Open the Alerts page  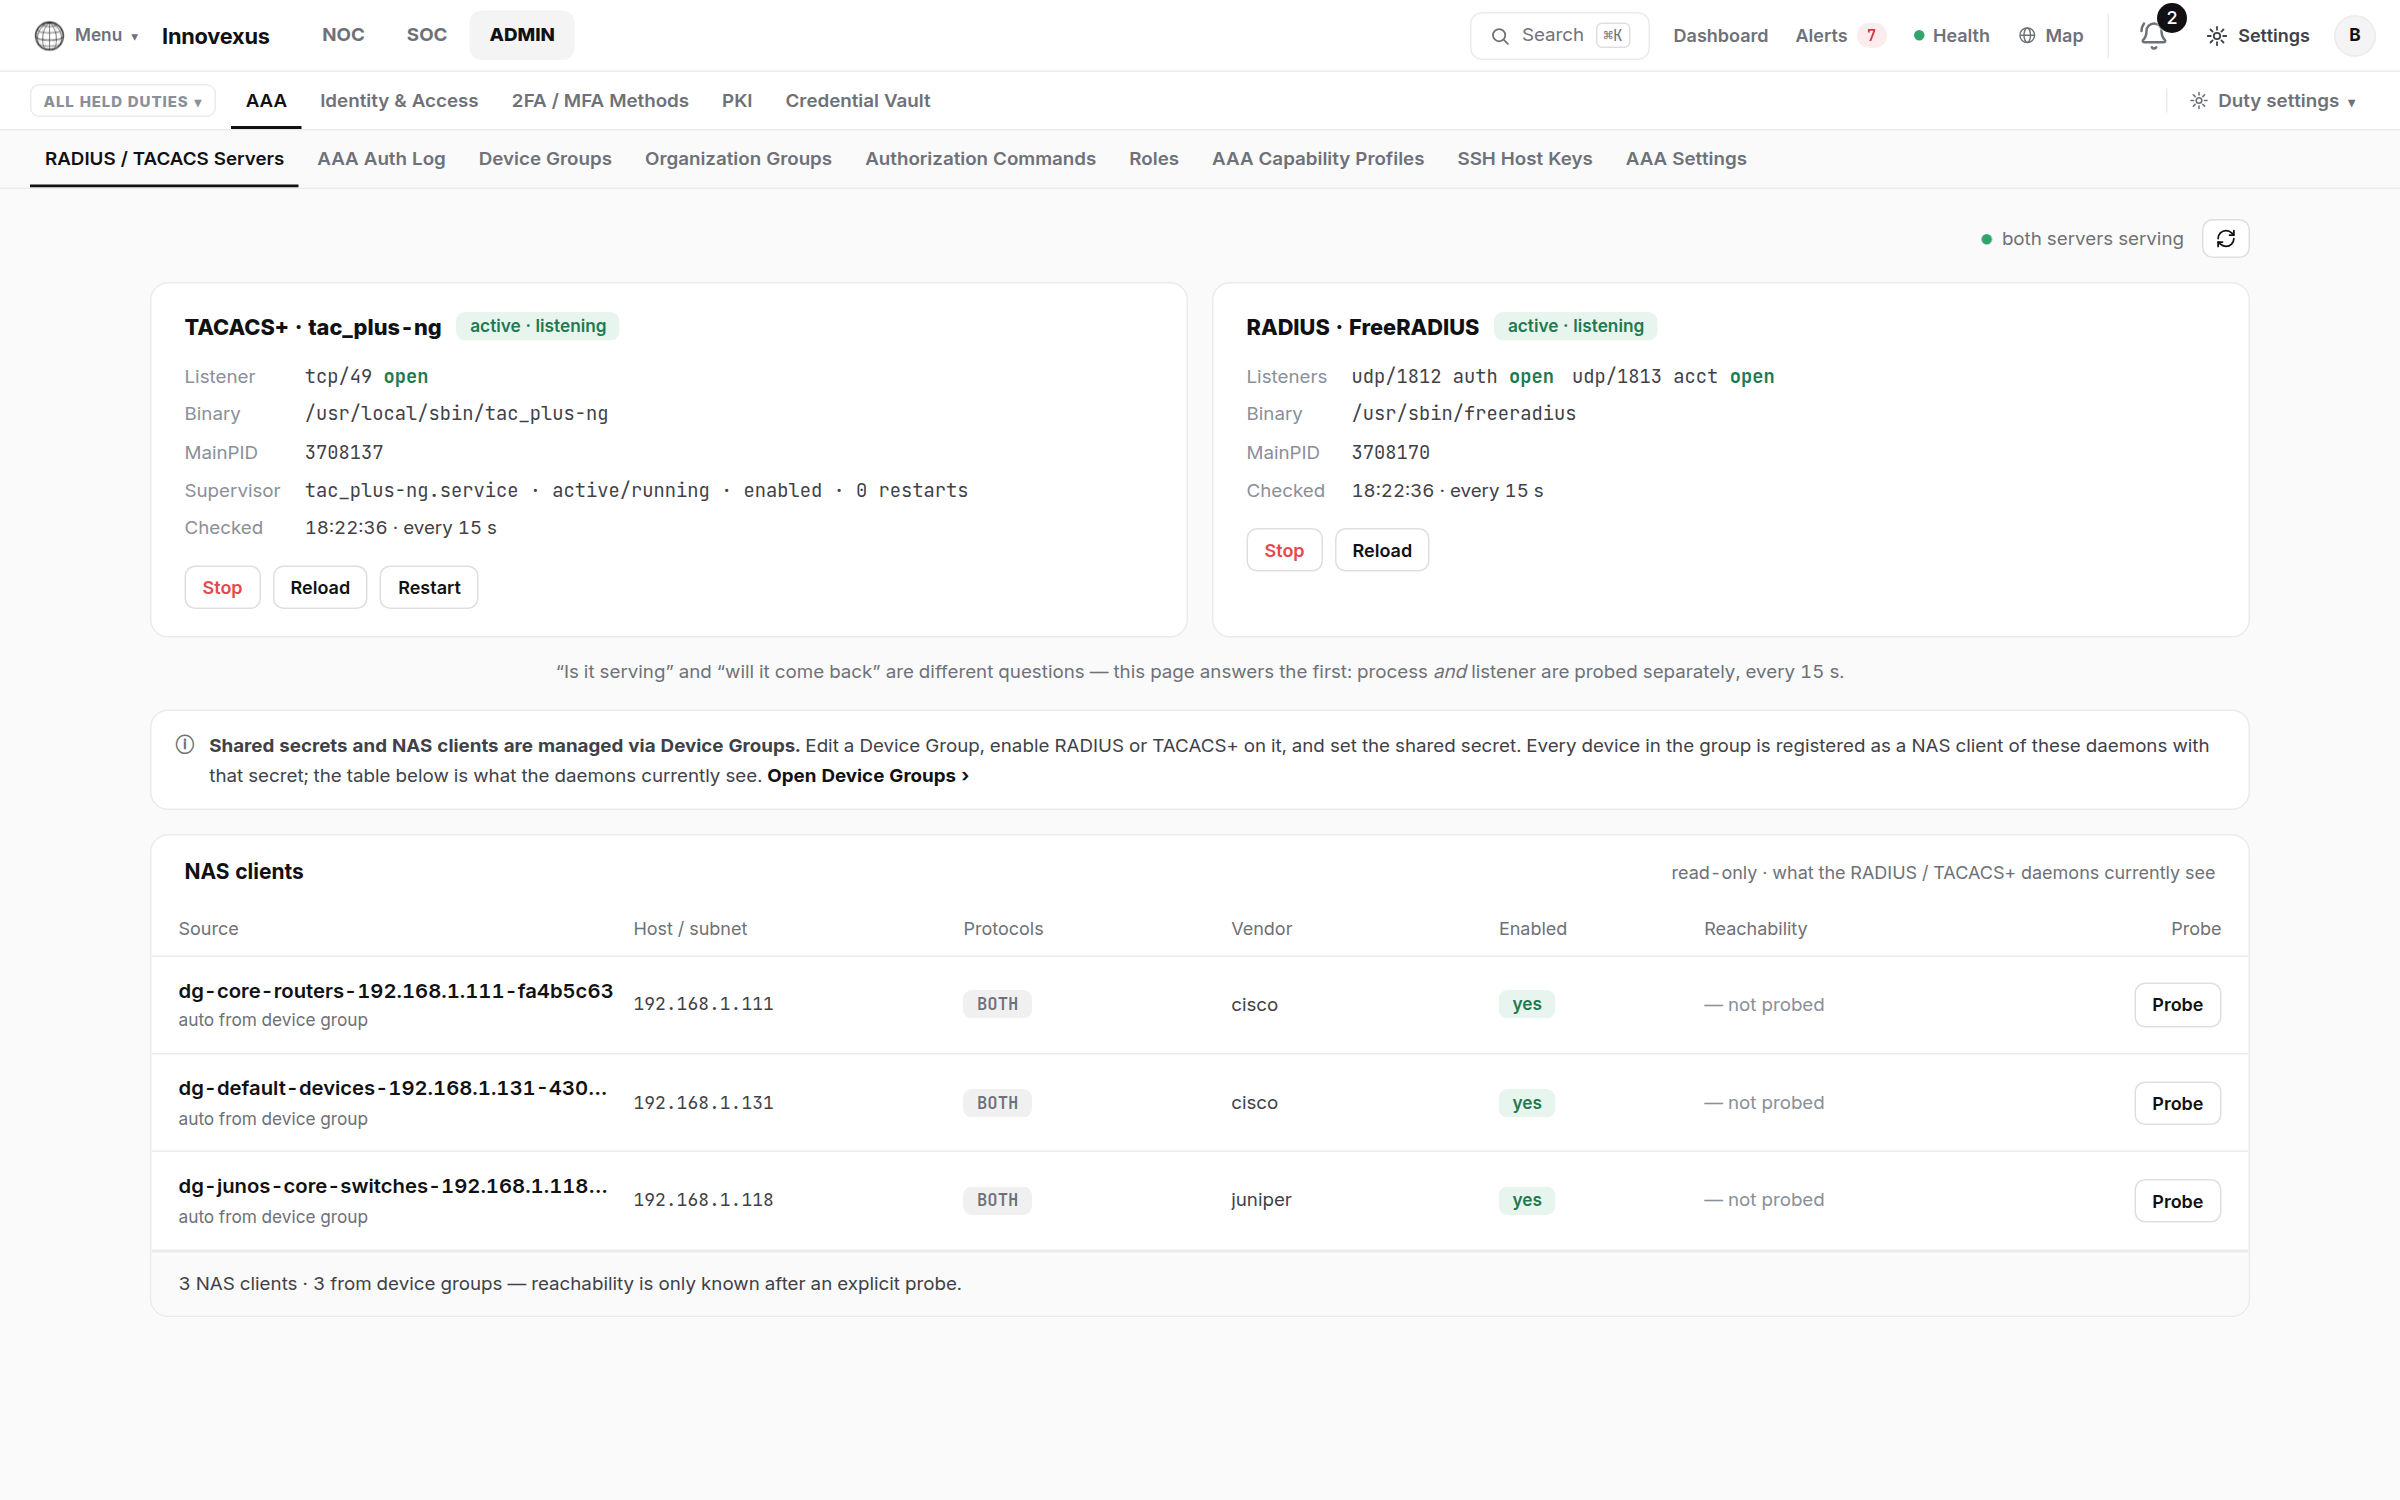point(1840,36)
